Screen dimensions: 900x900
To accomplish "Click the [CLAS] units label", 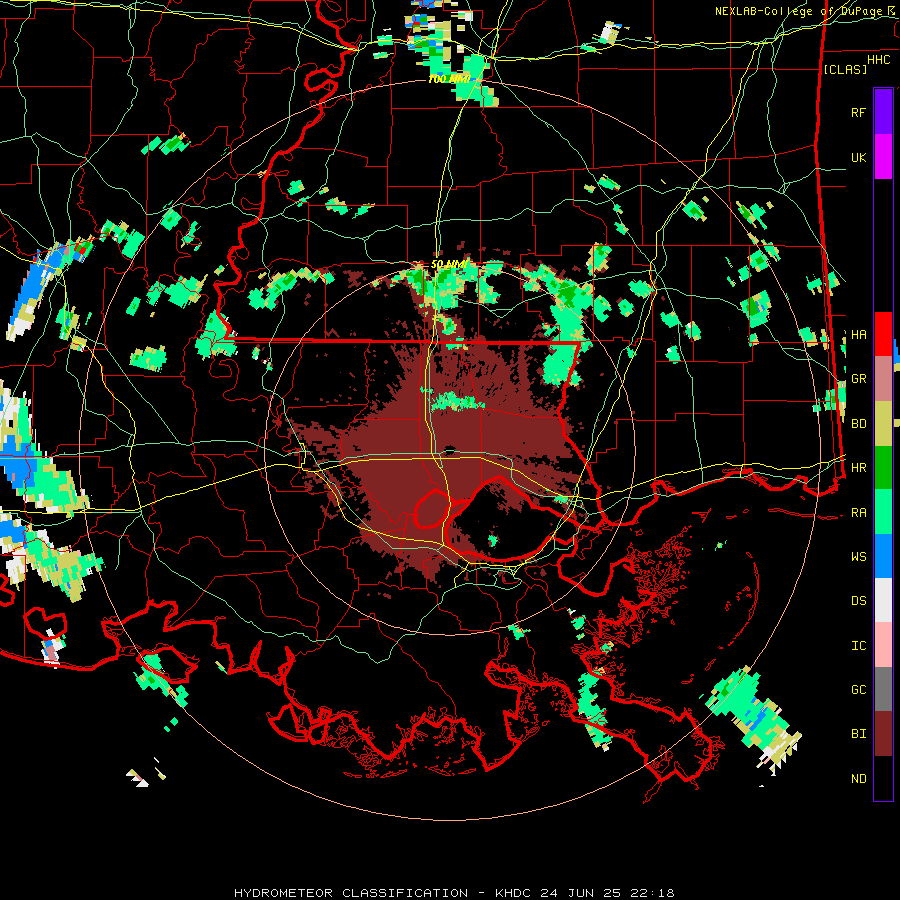I will pos(845,70).
